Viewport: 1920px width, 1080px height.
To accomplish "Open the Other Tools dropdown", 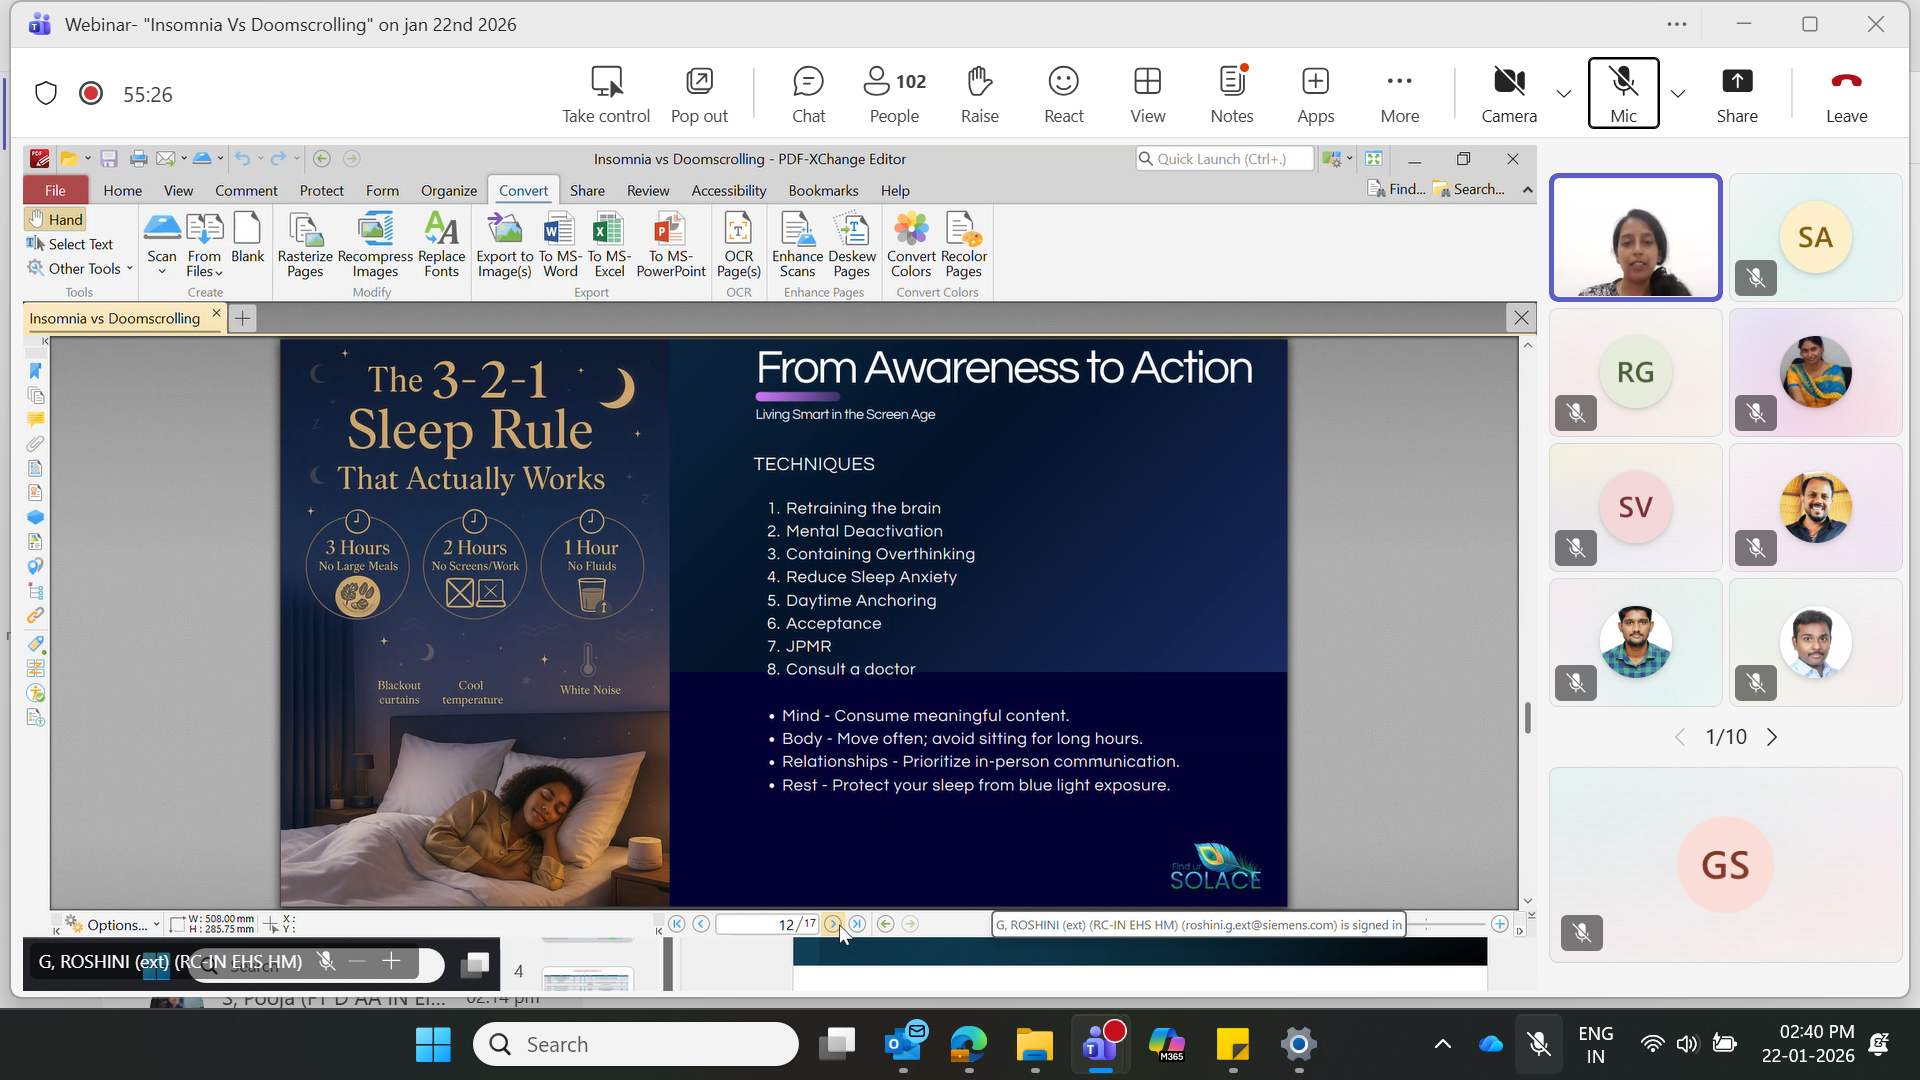I will [82, 268].
